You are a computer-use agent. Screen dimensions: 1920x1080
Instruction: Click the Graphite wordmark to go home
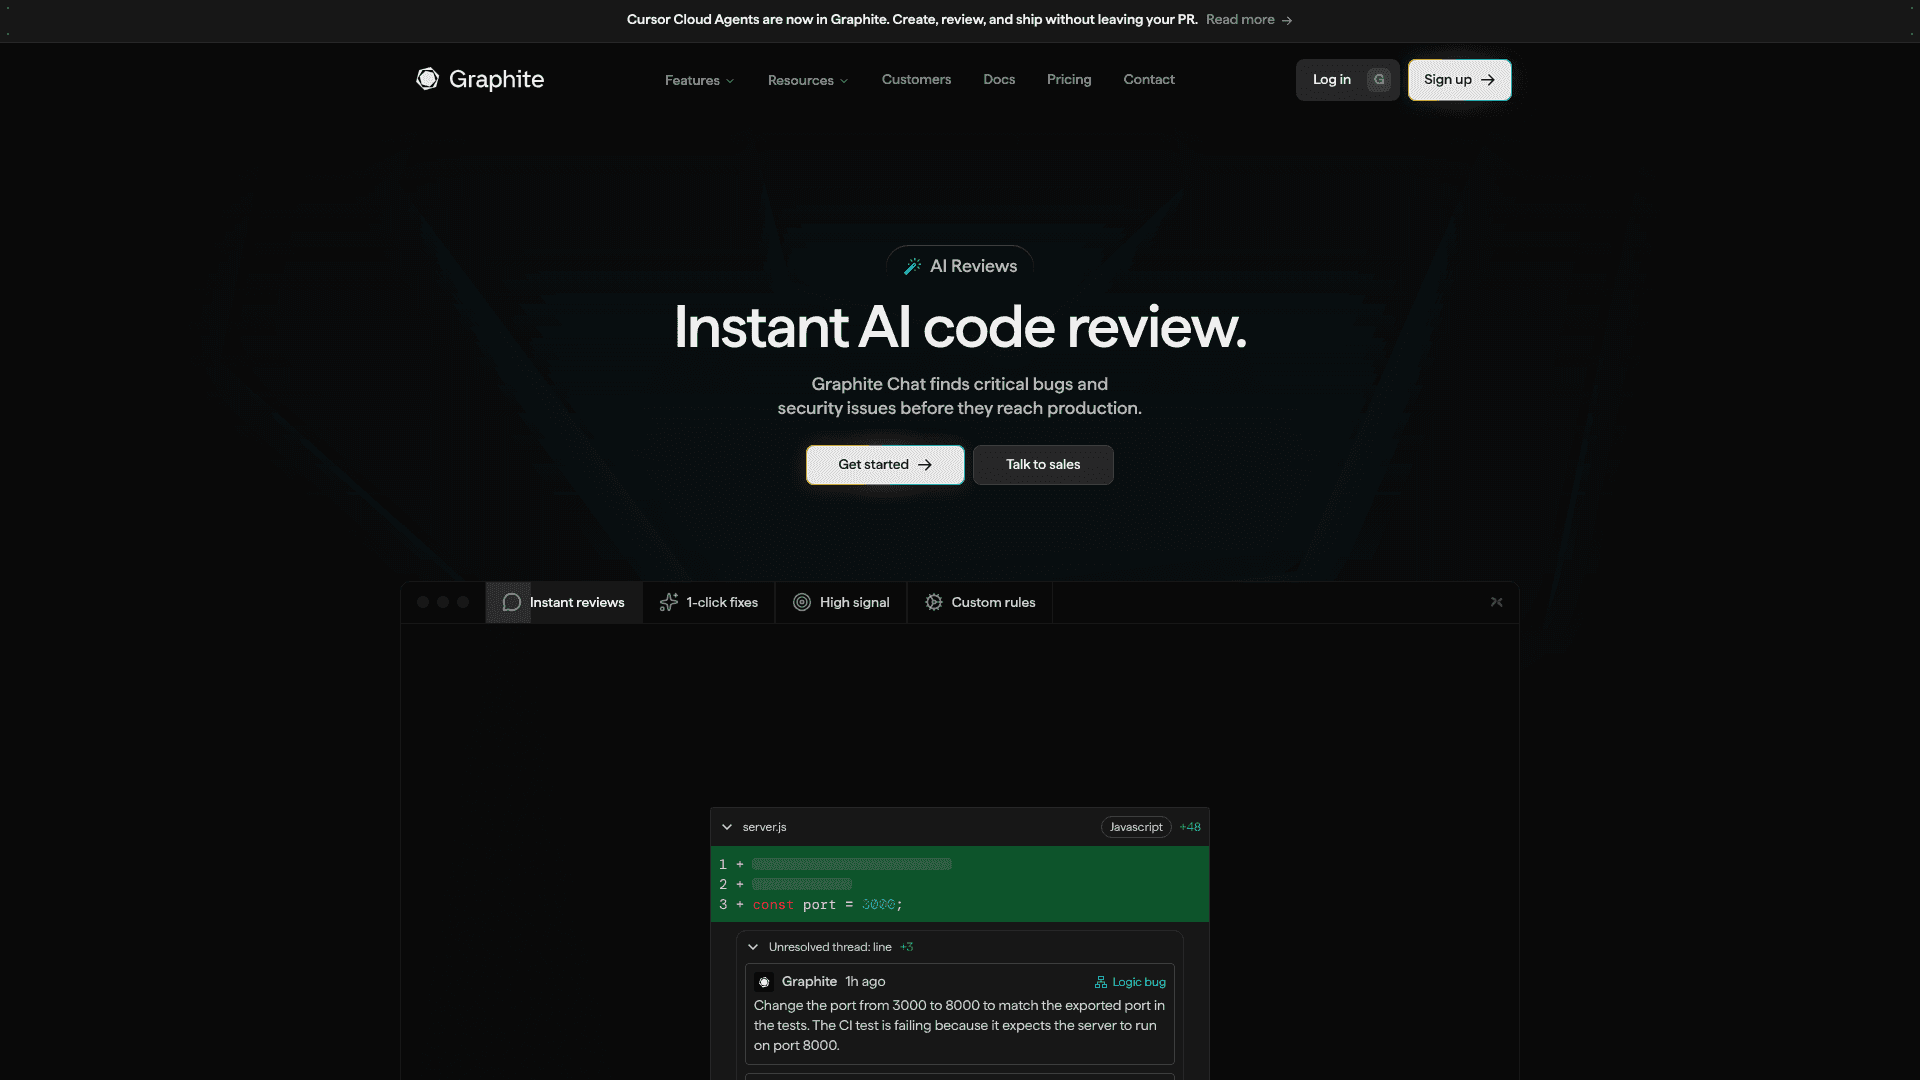[496, 79]
